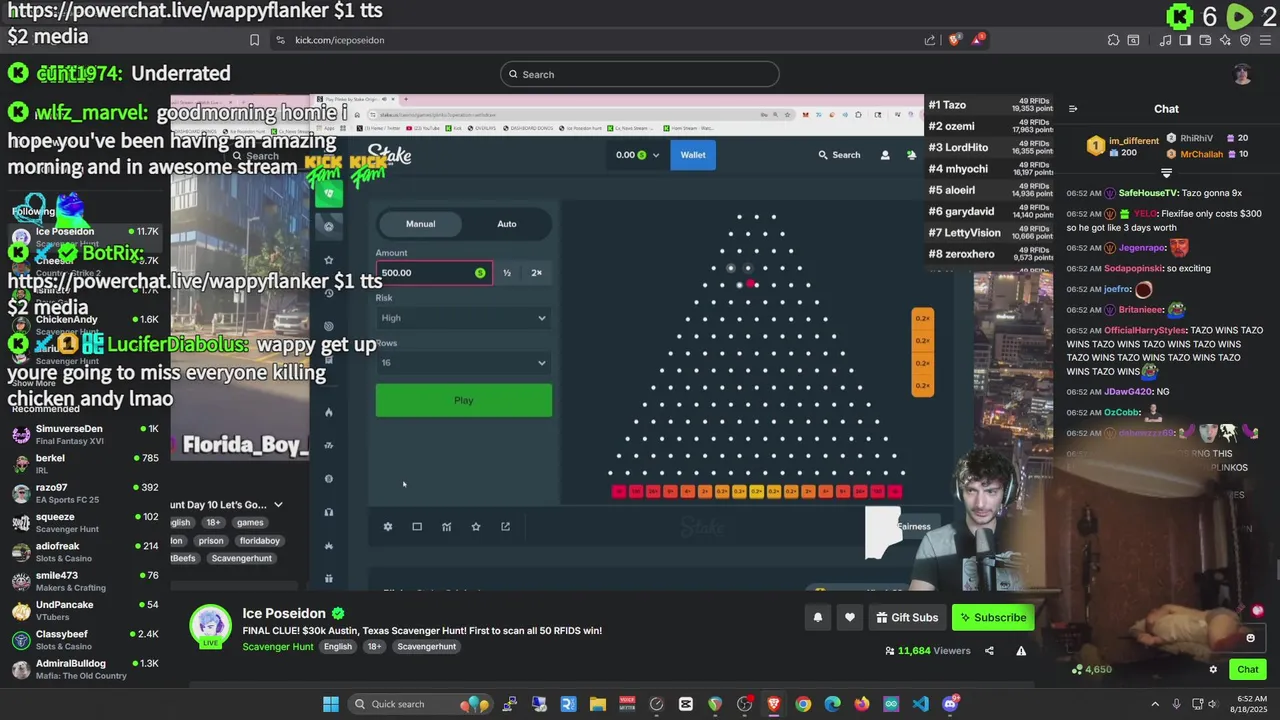Open the razo97 recommended channel
1280x720 pixels.
[84, 494]
